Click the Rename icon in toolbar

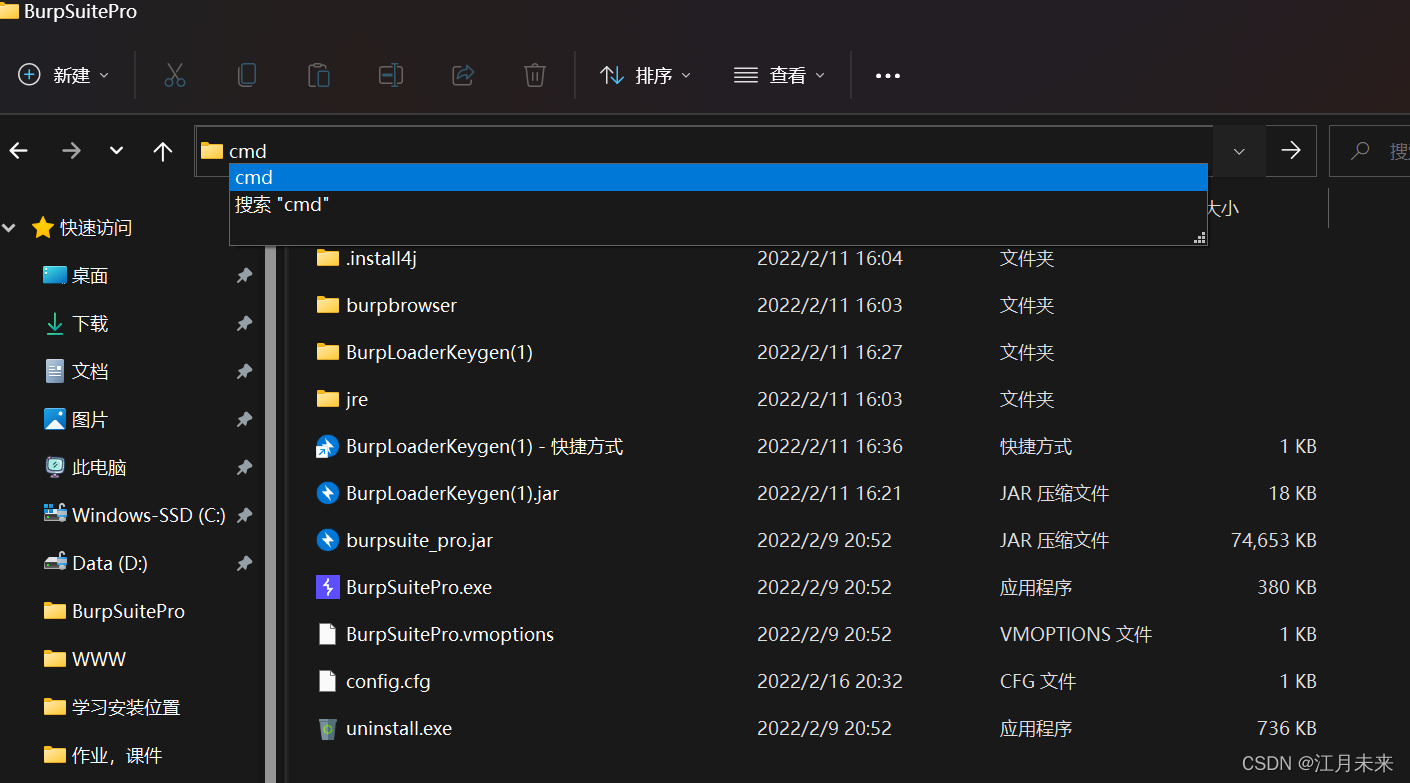coord(390,75)
